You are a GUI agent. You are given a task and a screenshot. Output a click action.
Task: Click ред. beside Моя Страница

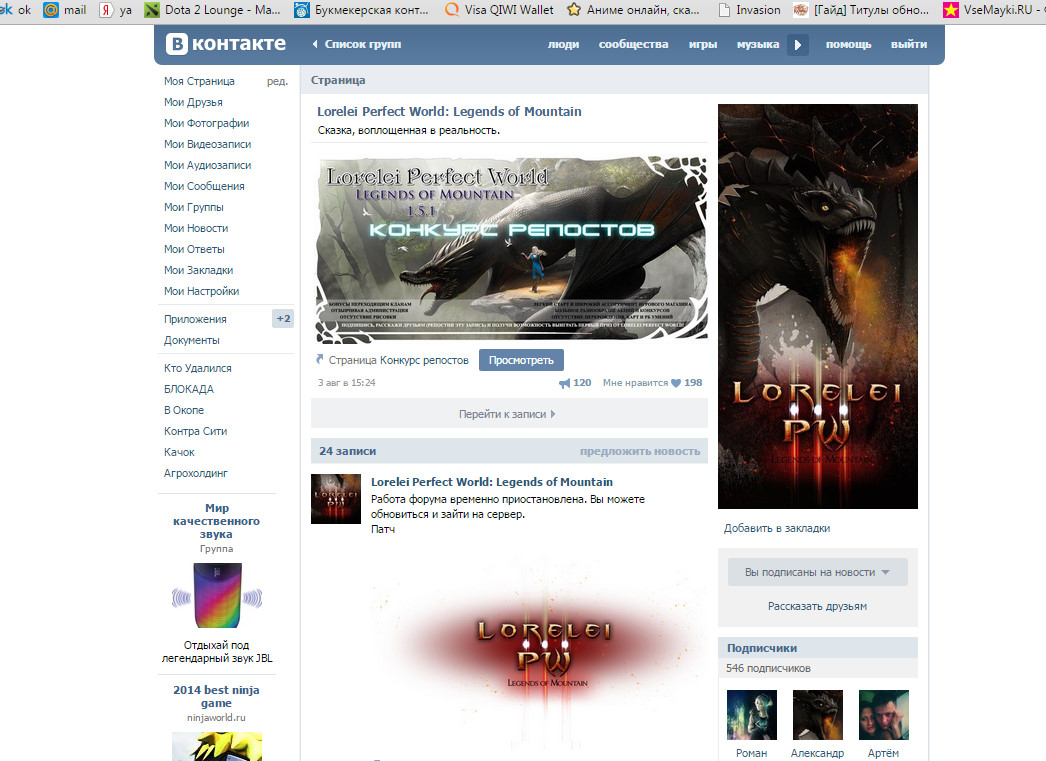[278, 81]
